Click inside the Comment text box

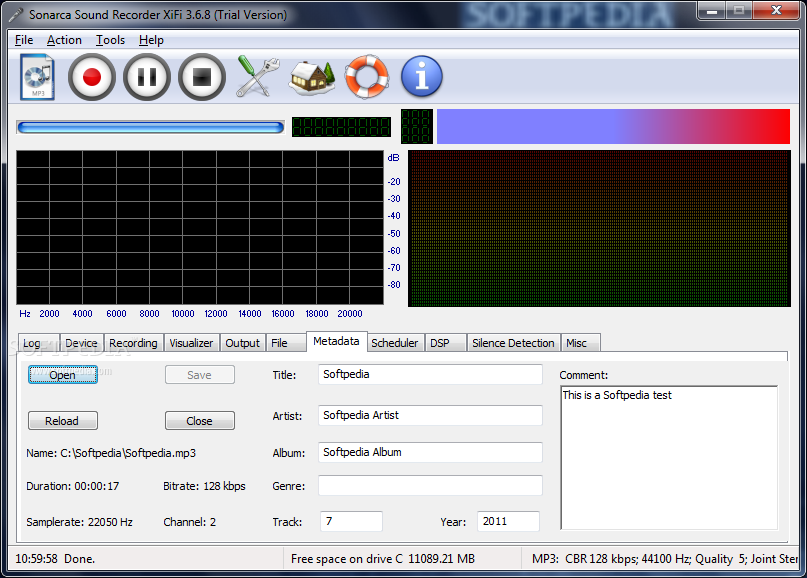pos(669,458)
